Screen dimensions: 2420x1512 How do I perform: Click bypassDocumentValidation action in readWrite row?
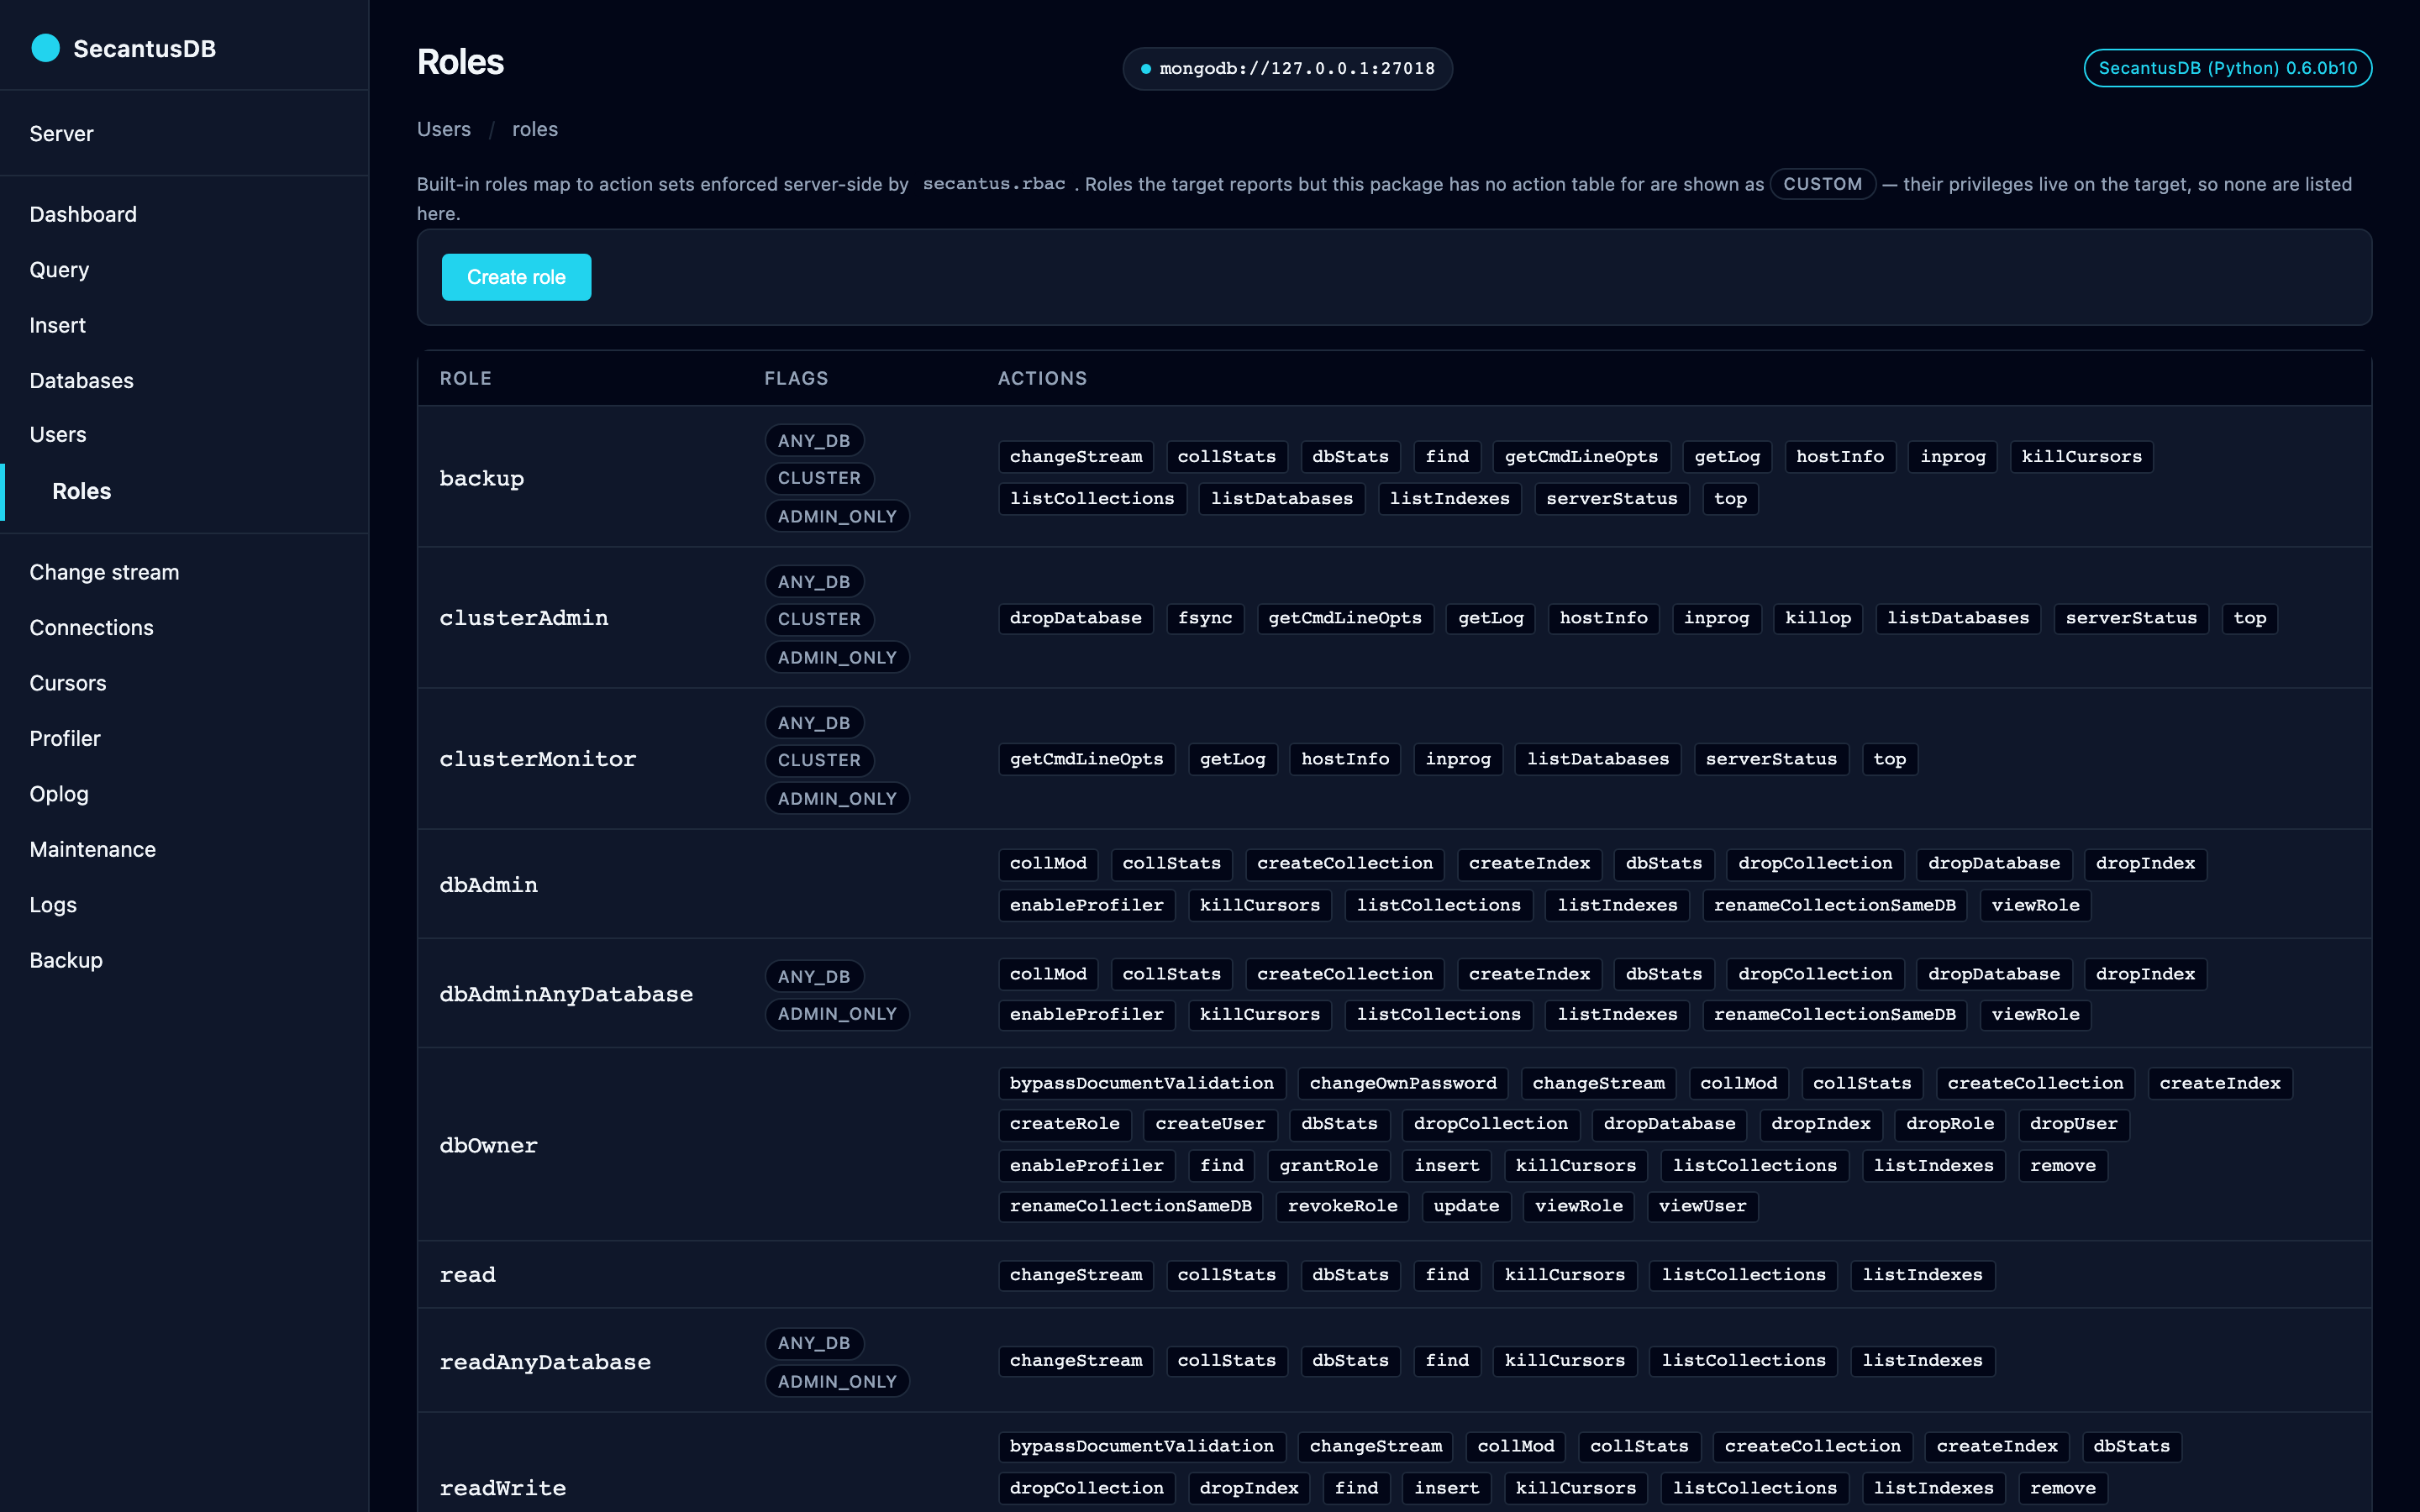(1141, 1446)
